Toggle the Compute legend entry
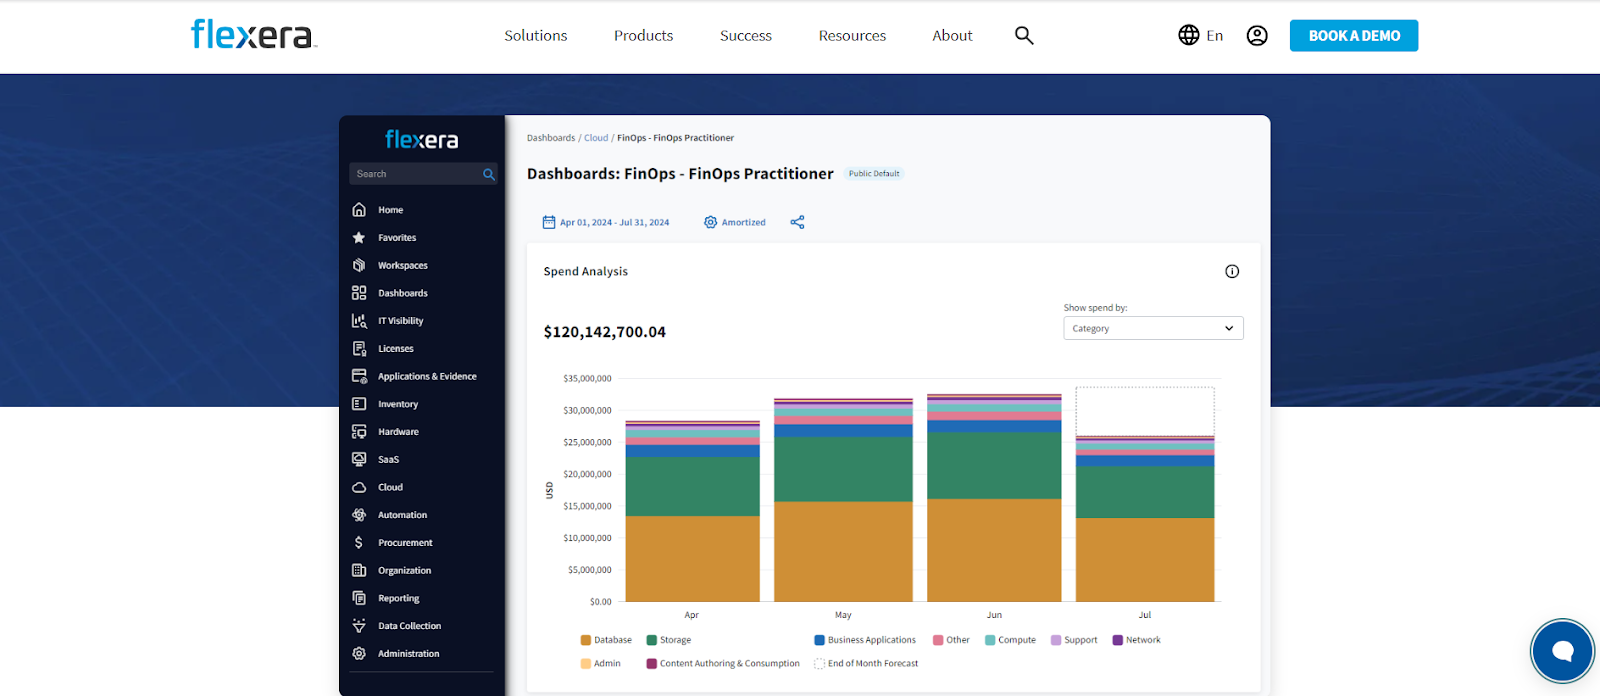Image resolution: width=1600 pixels, height=696 pixels. coord(1010,640)
